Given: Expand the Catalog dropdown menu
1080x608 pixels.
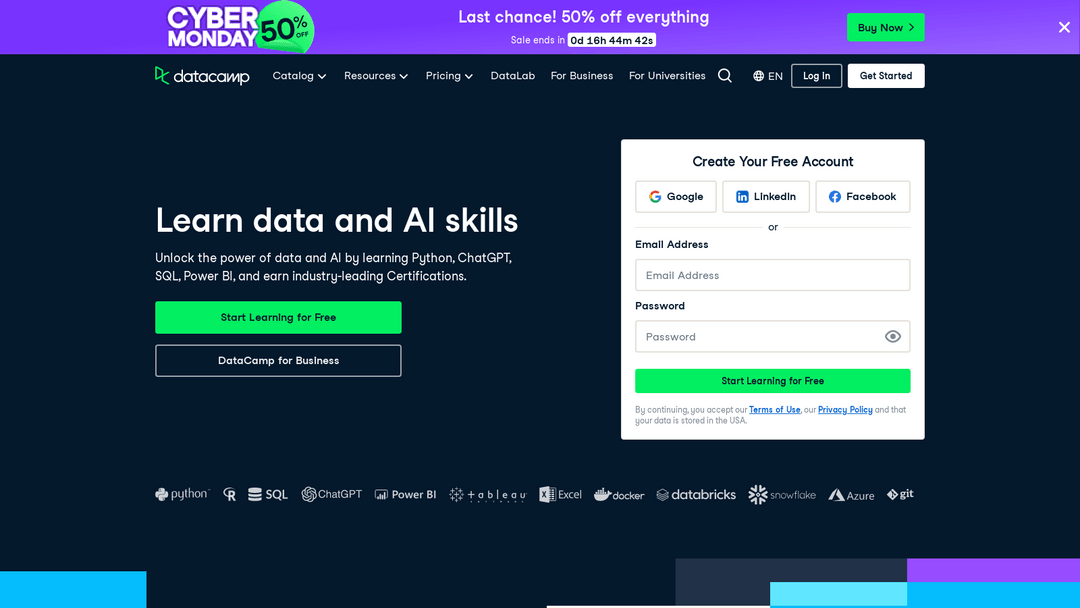Looking at the screenshot, I should pos(299,76).
